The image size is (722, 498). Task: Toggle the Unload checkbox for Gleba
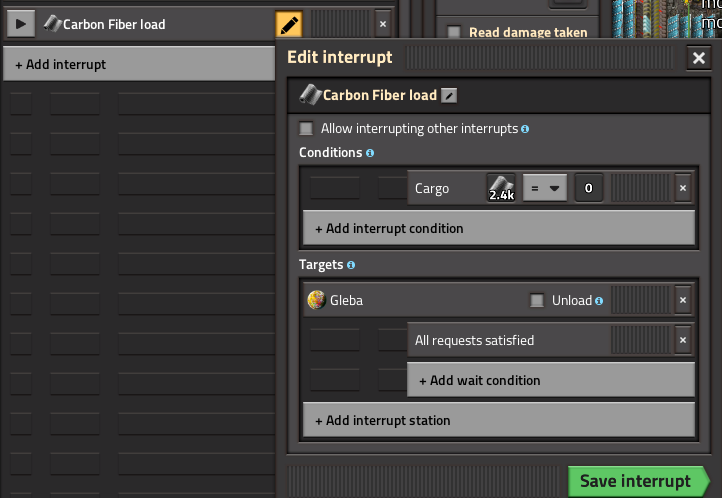(537, 300)
